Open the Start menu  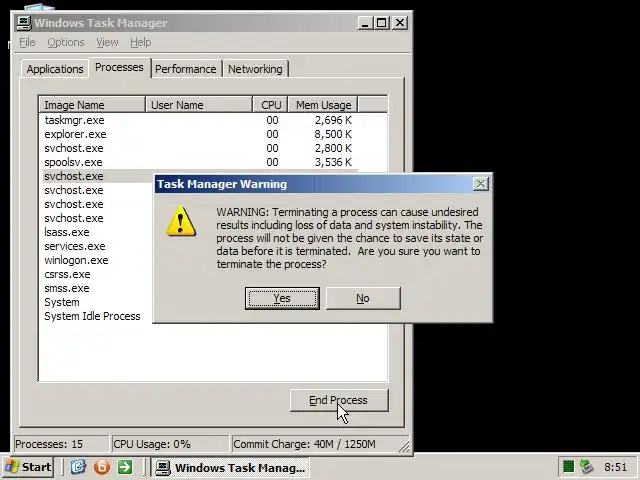click(28, 467)
